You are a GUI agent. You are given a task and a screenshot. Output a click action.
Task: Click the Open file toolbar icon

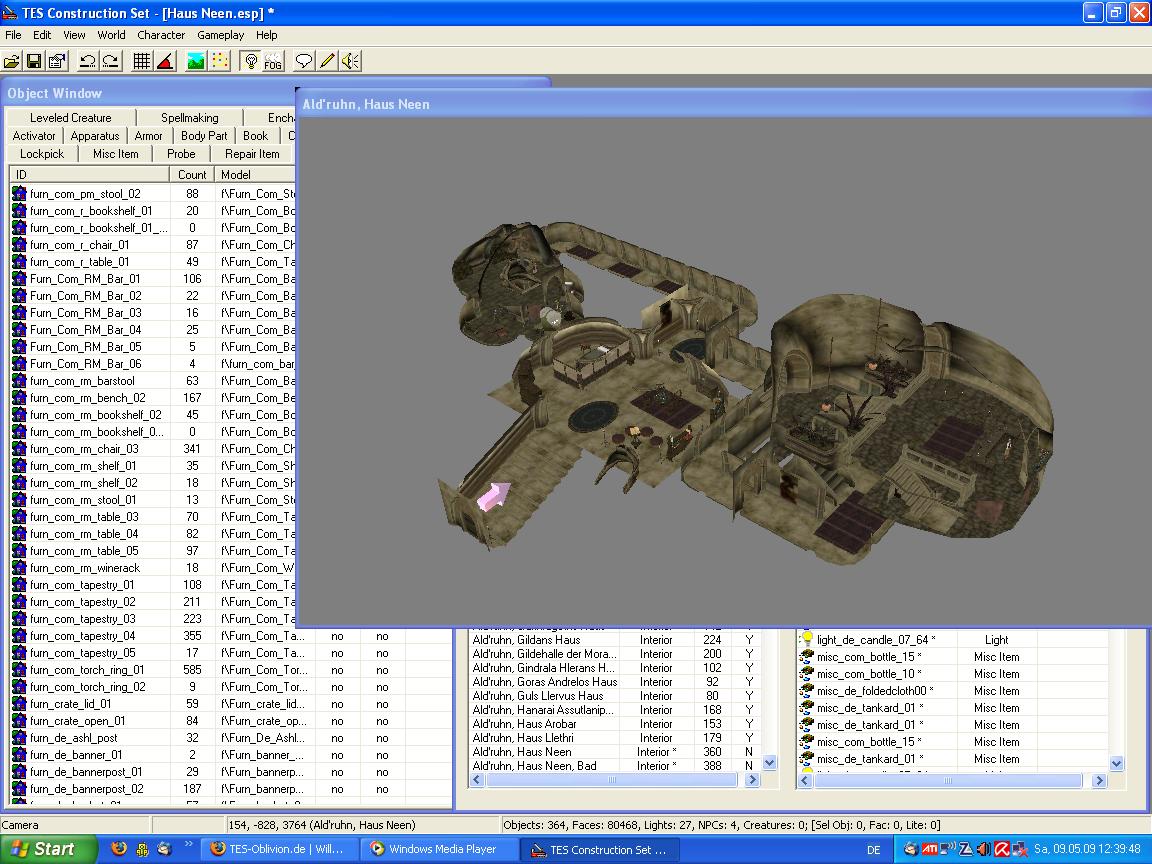[x=12, y=61]
